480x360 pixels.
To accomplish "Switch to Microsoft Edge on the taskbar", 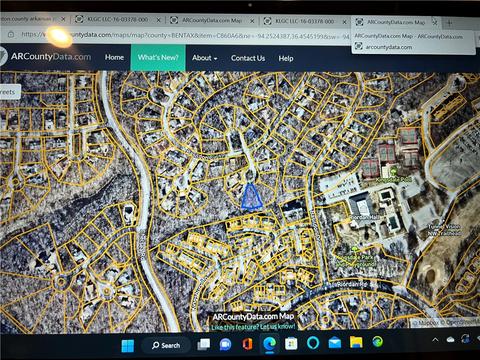I will coord(269,344).
